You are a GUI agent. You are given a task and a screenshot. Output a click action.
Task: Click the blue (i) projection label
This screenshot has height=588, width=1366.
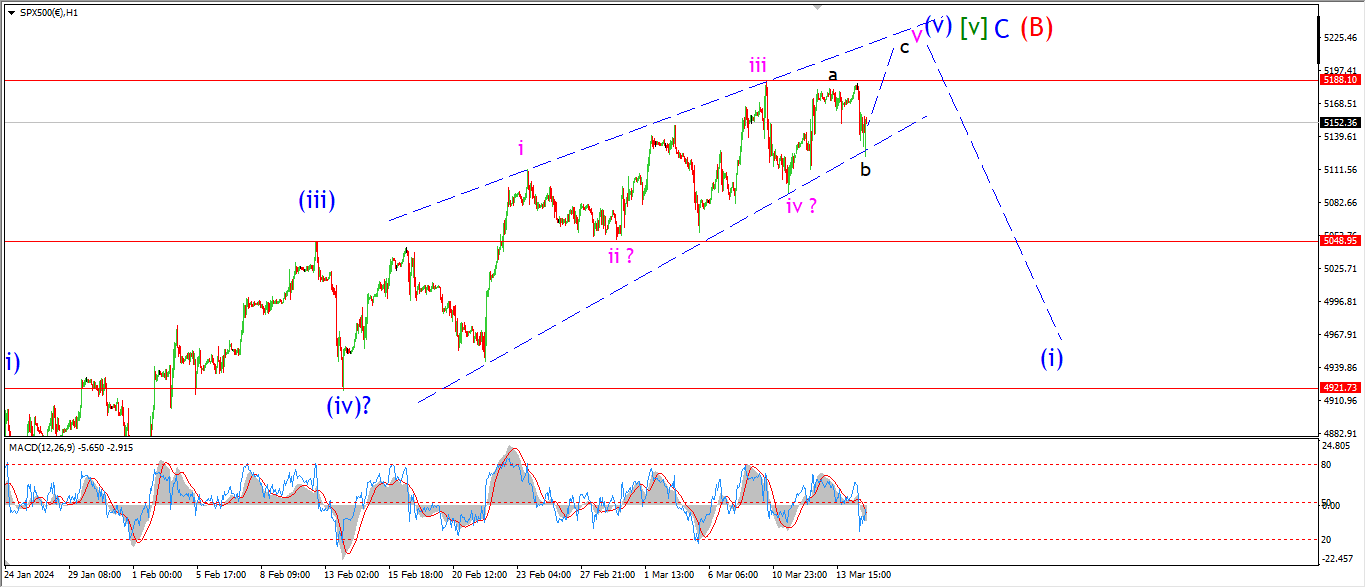click(x=1050, y=357)
